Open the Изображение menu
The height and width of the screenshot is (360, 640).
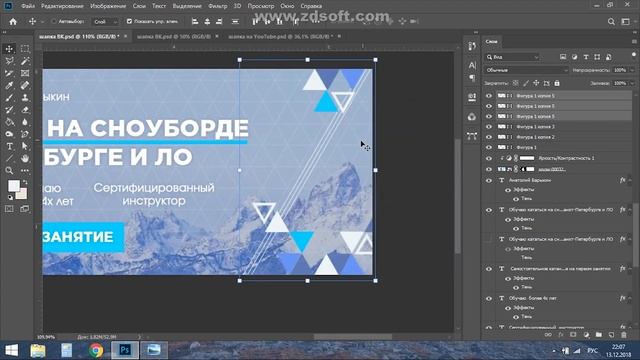point(108,6)
